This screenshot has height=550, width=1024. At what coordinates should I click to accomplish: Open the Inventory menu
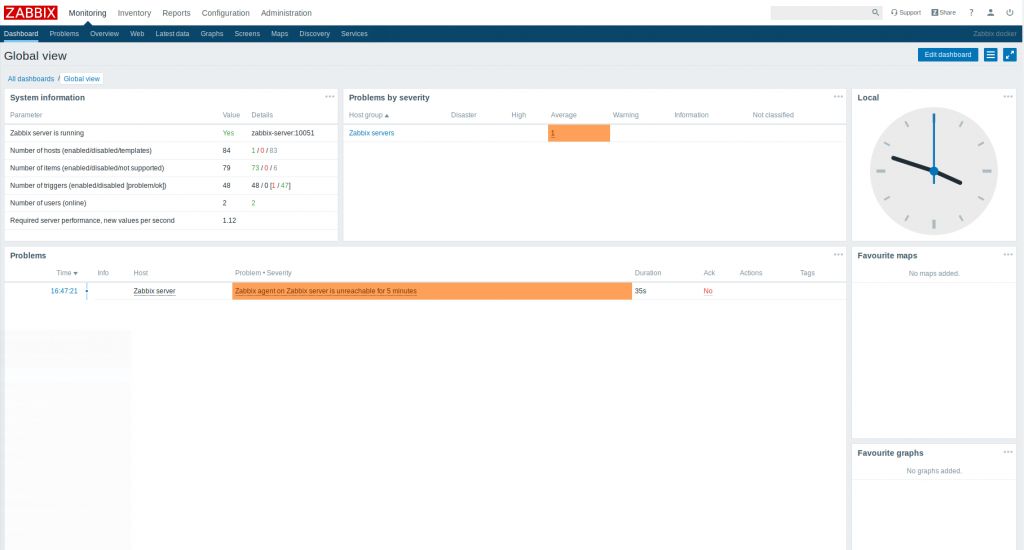134,13
